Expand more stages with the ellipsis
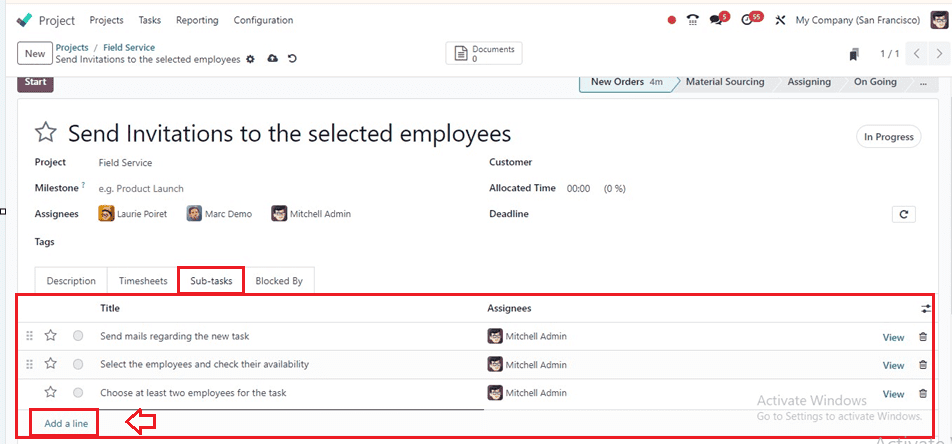 coord(923,82)
